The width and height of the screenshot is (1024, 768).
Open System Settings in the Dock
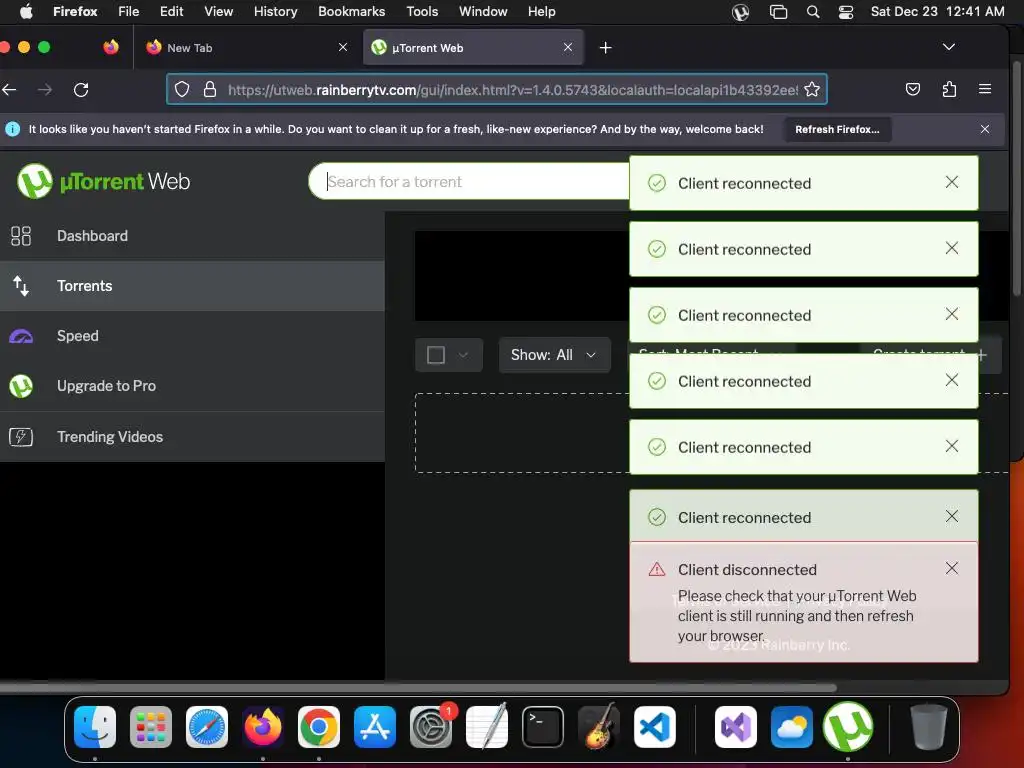click(431, 727)
